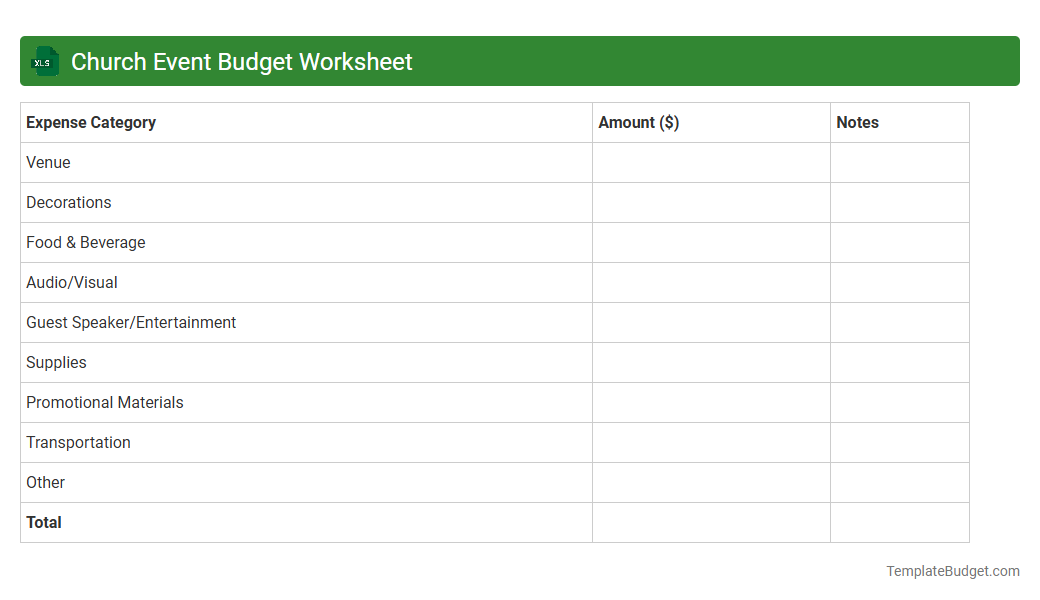
Task: Click the Amount cell for Venue
Action: coord(710,162)
